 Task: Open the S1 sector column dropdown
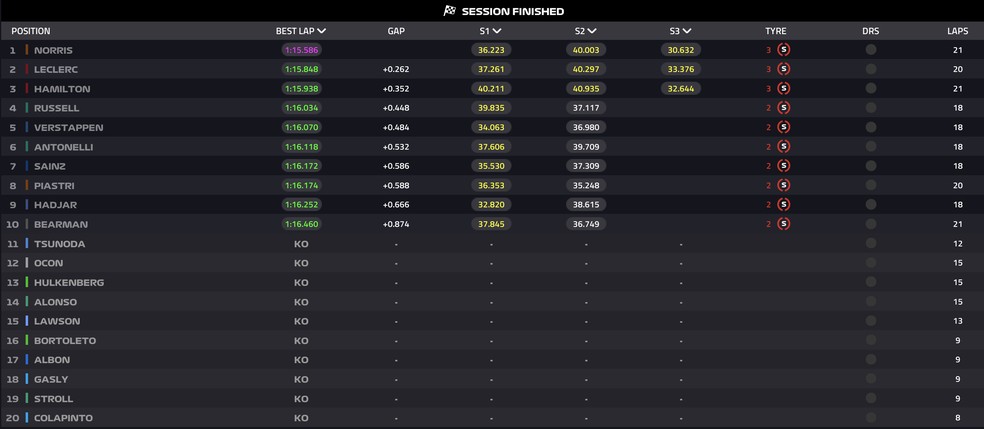tap(498, 31)
